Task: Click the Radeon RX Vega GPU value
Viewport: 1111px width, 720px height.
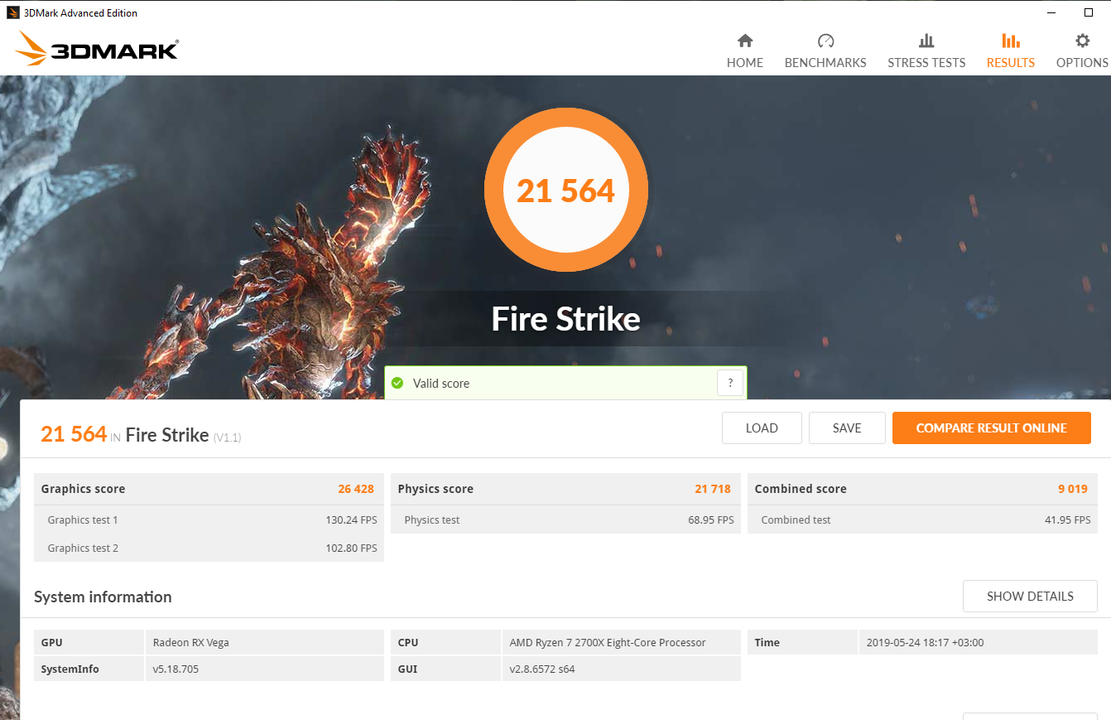Action: tap(191, 642)
